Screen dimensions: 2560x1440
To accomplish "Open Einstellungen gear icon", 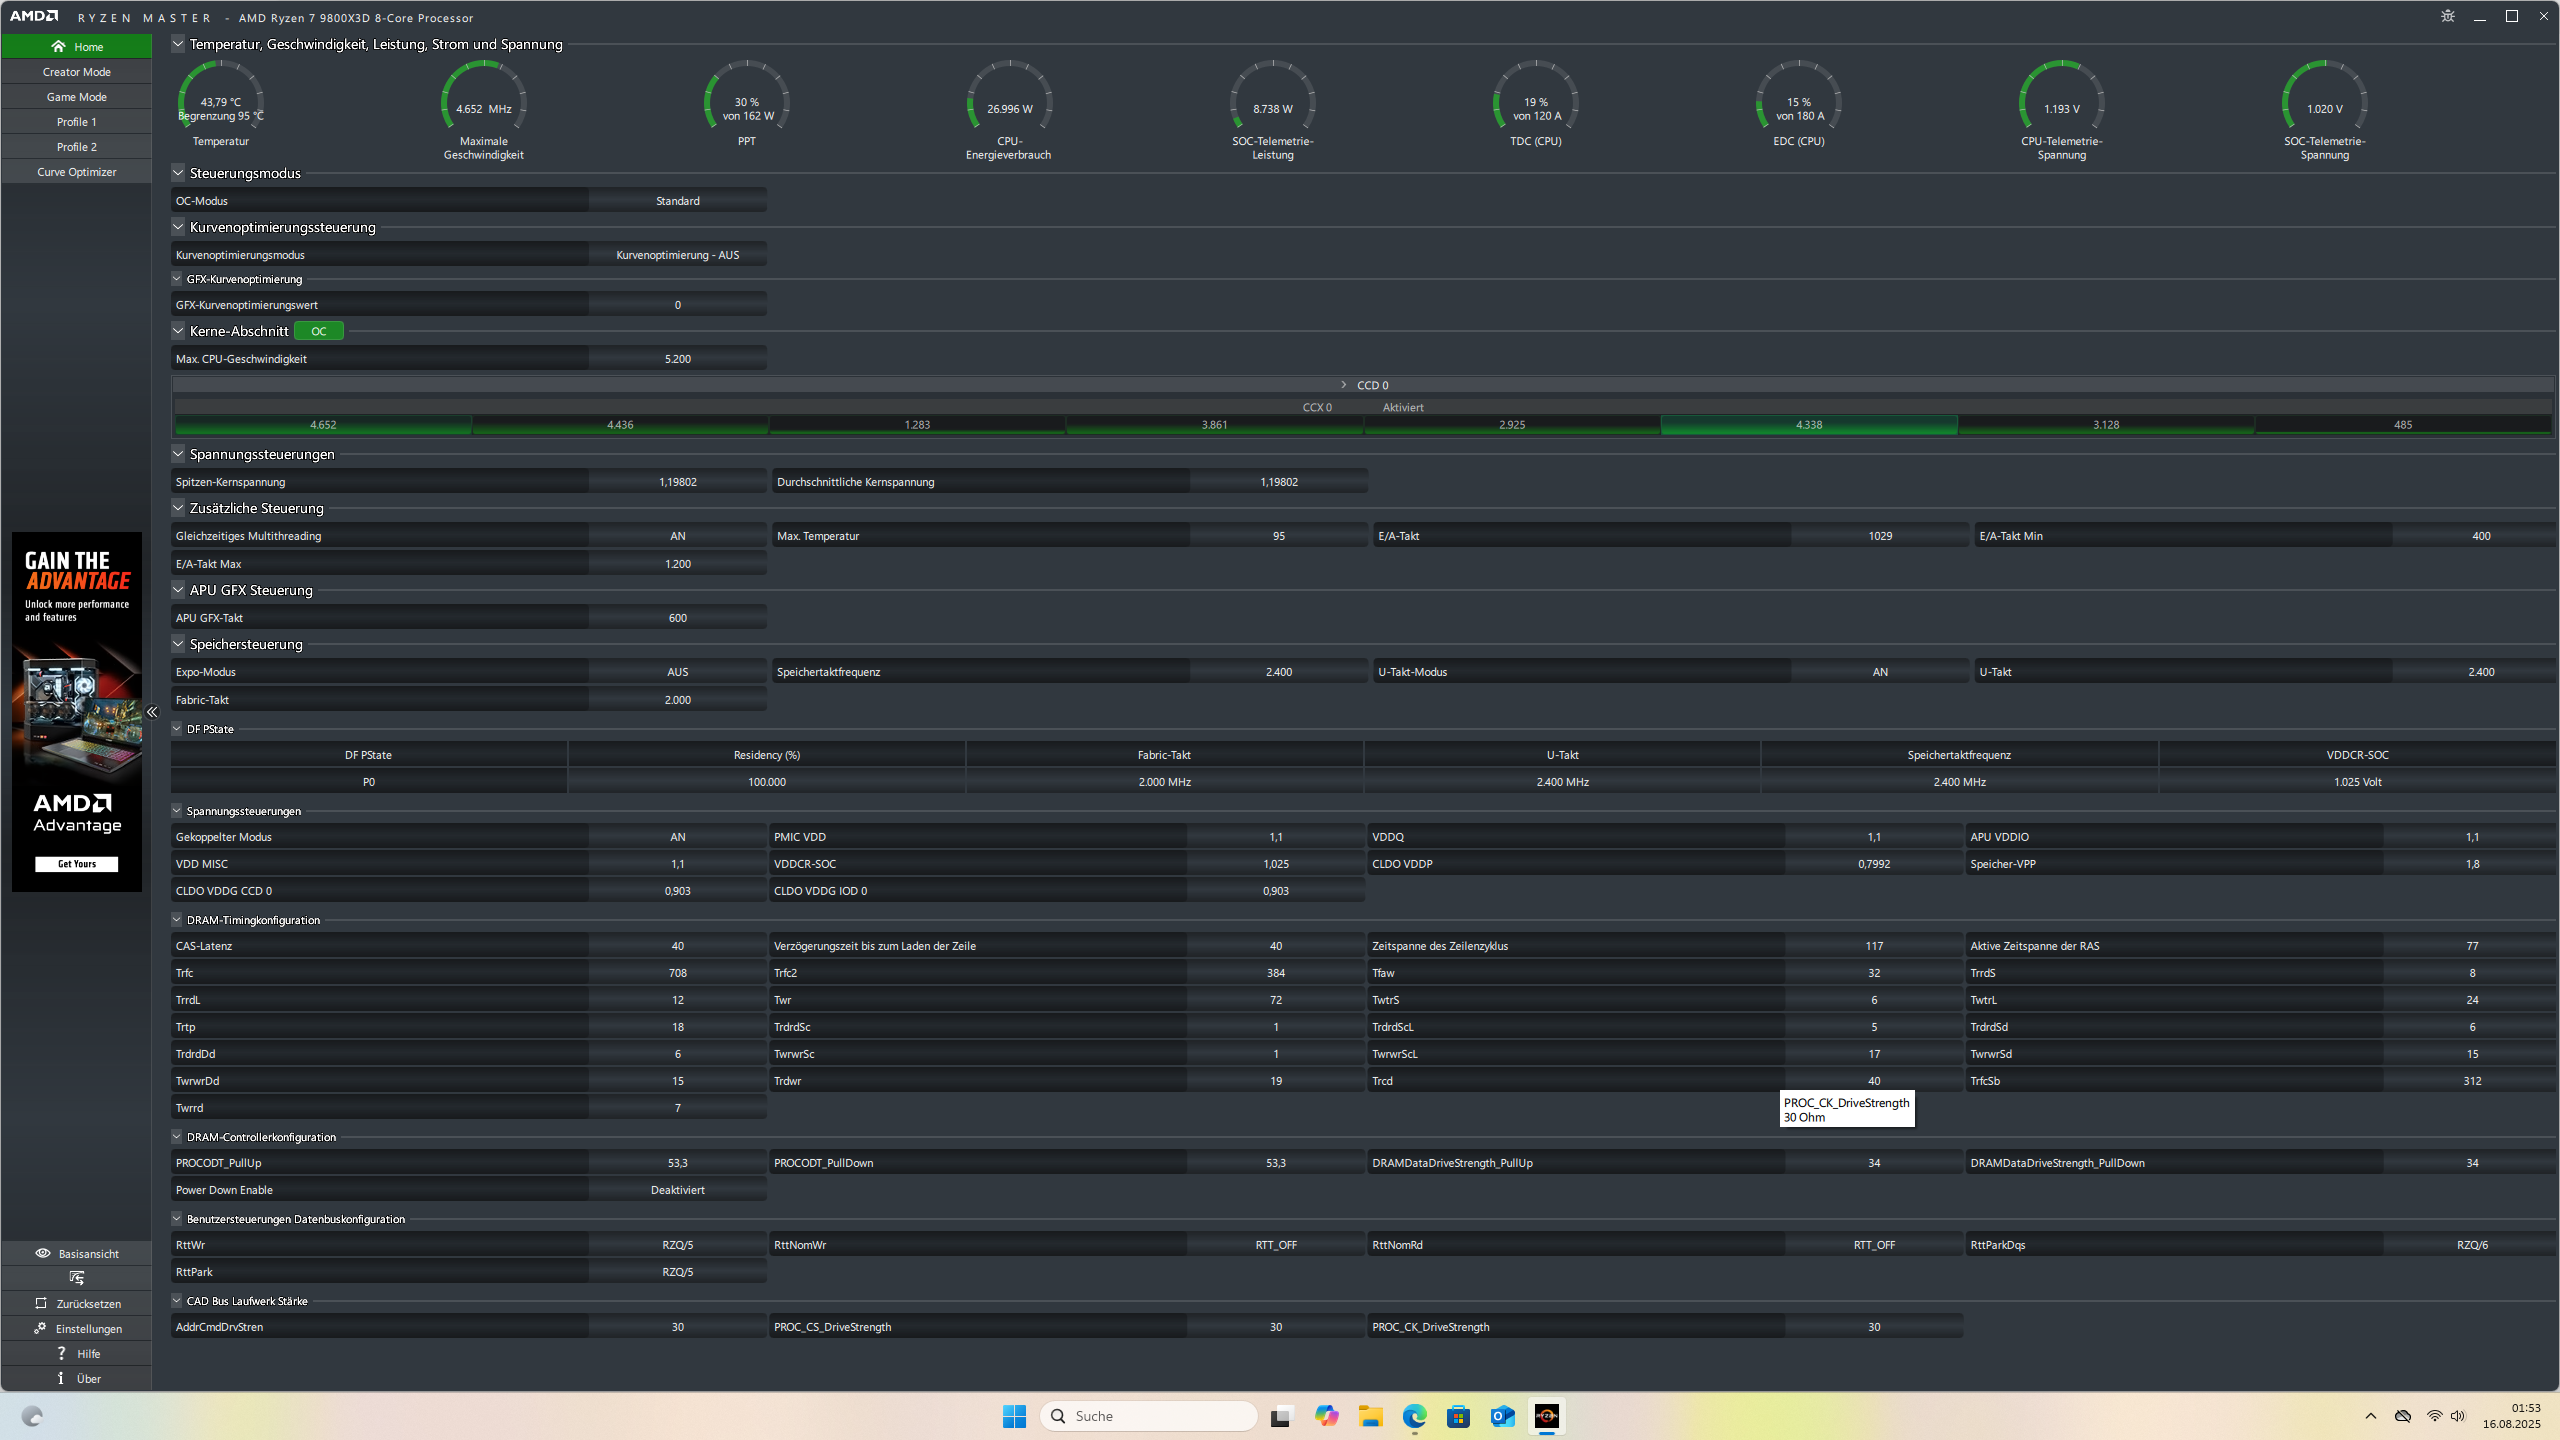I will 40,1328.
